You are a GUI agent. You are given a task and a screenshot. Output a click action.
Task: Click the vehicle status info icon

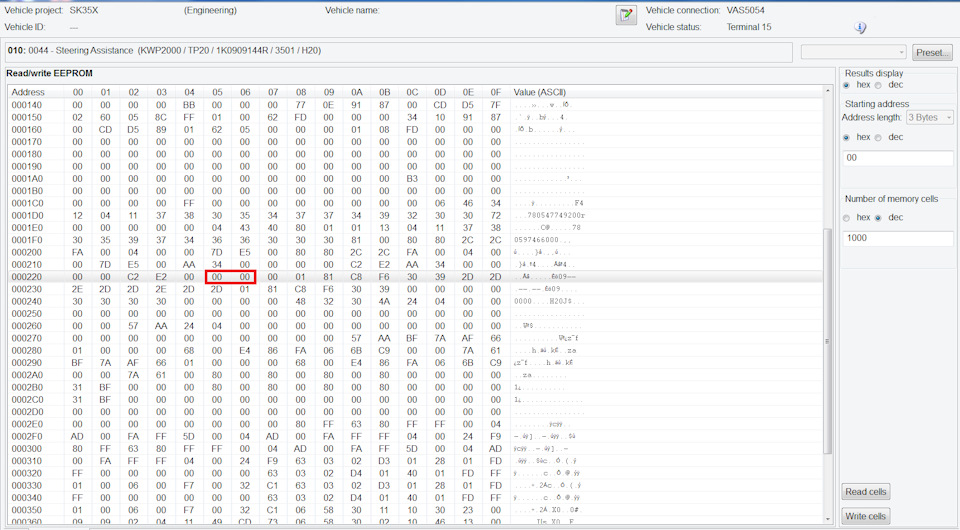pyautogui.click(x=860, y=28)
